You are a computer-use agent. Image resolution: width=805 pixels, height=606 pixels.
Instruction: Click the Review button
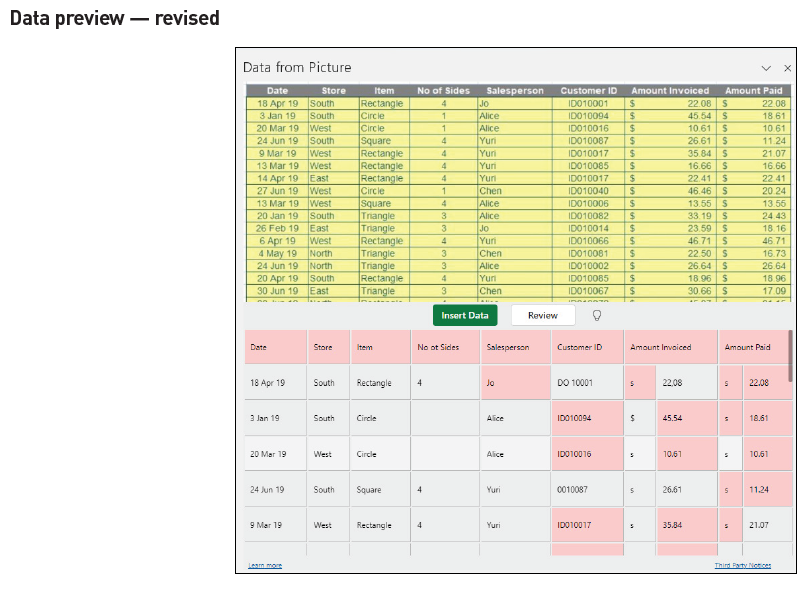point(542,315)
